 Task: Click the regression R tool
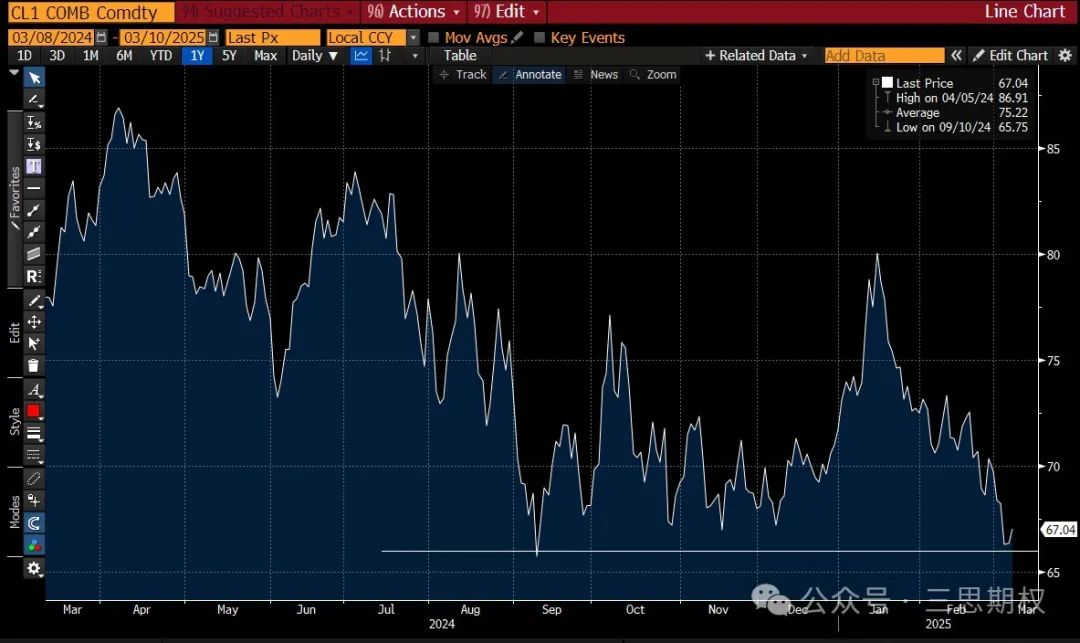tap(34, 276)
